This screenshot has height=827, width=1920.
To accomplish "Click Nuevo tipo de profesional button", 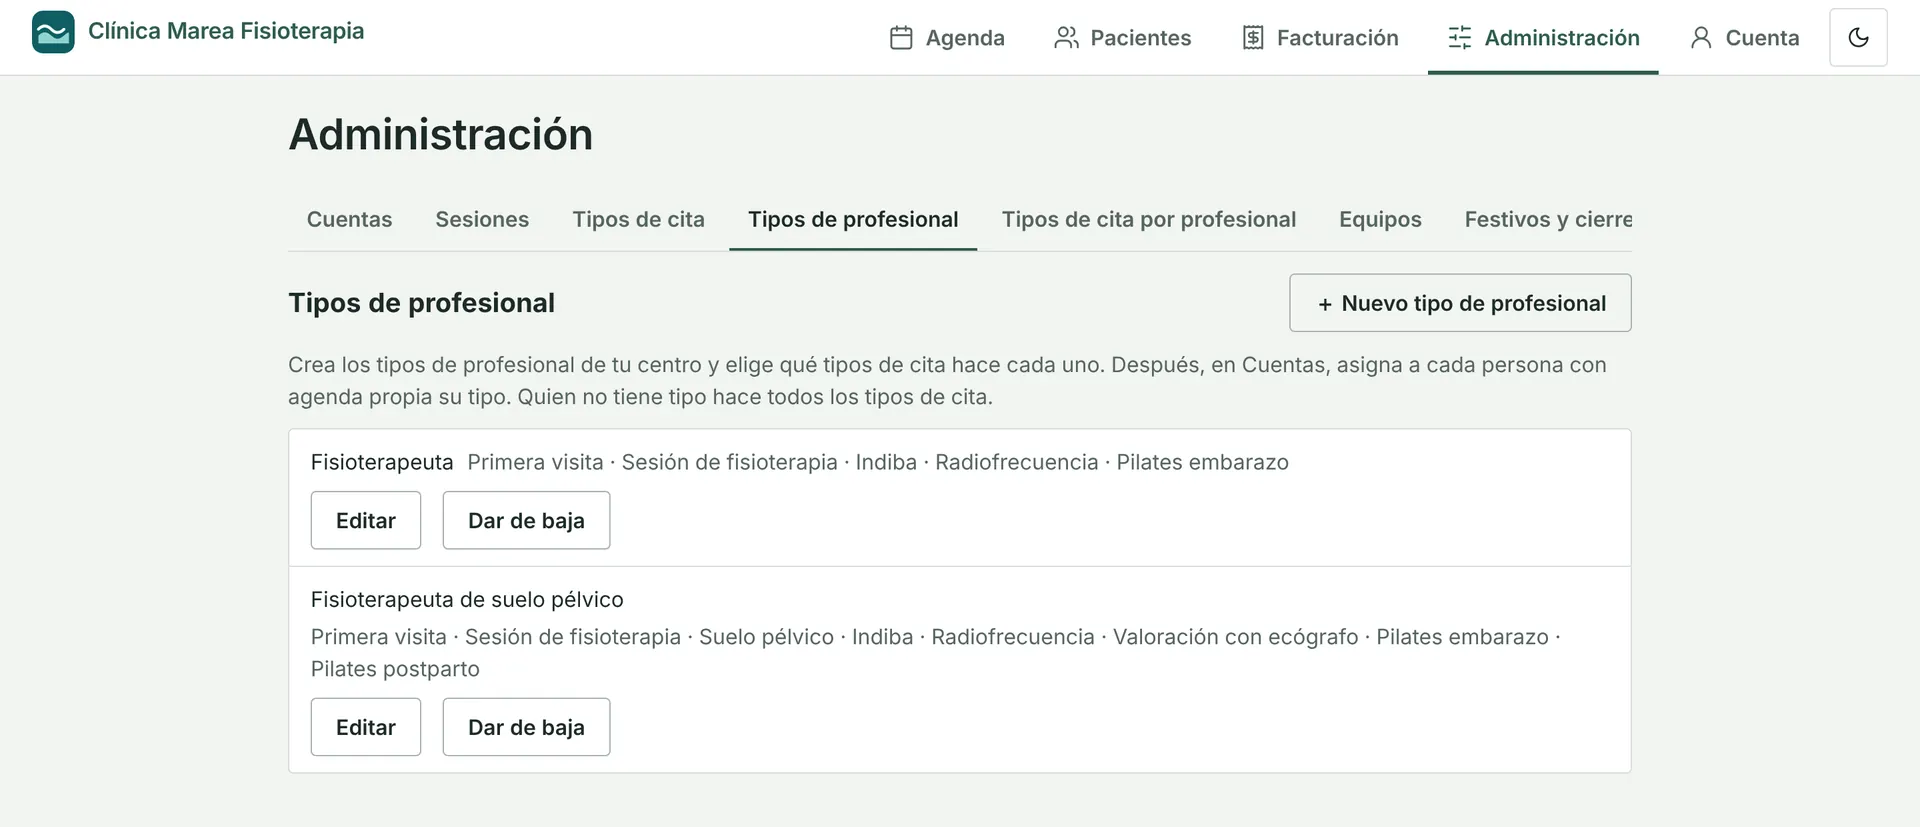I will coord(1460,303).
